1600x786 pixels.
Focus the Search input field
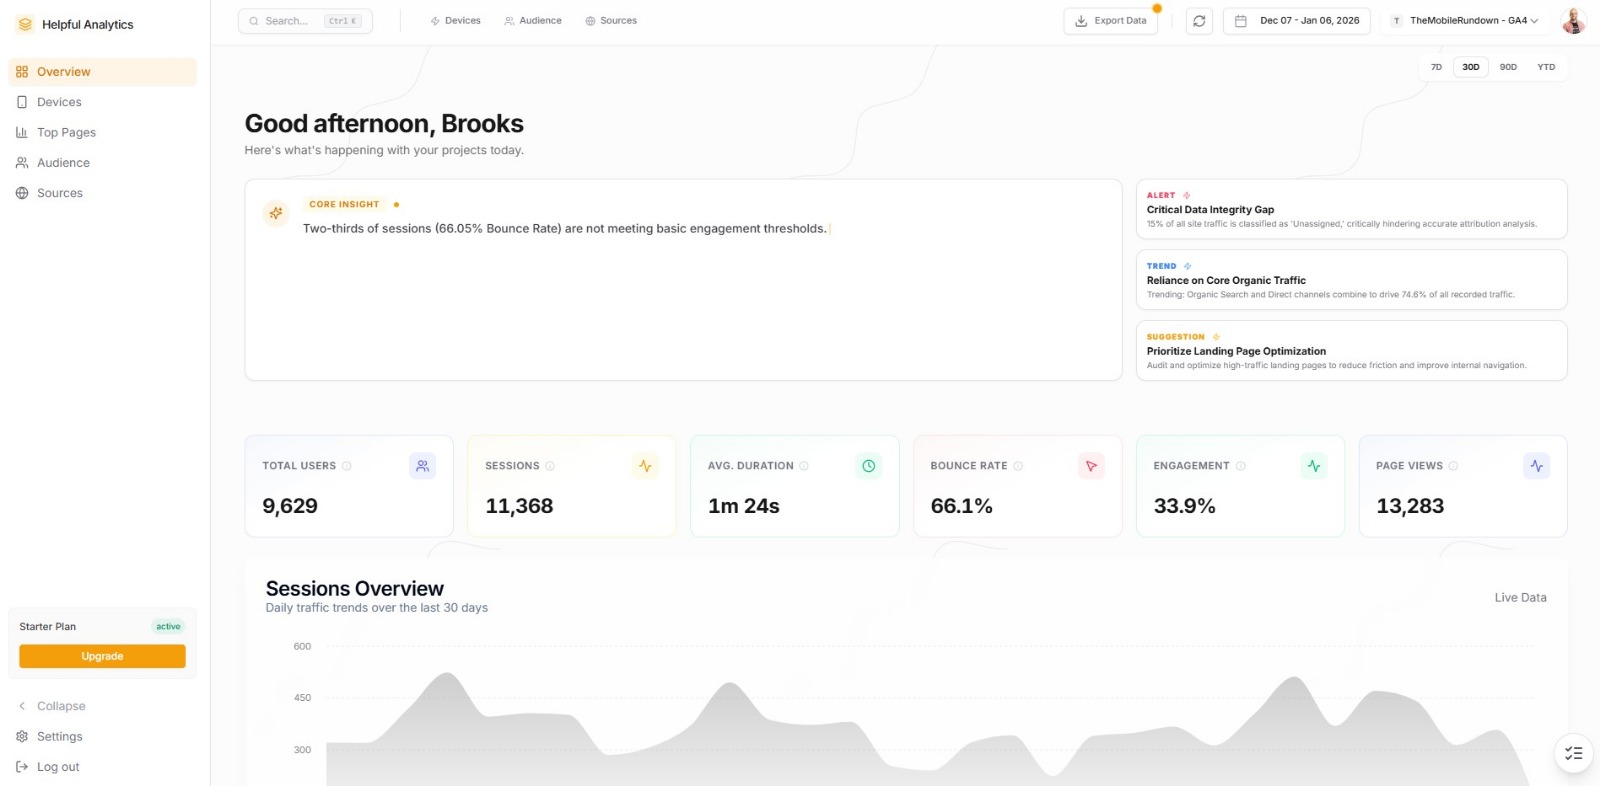click(290, 21)
